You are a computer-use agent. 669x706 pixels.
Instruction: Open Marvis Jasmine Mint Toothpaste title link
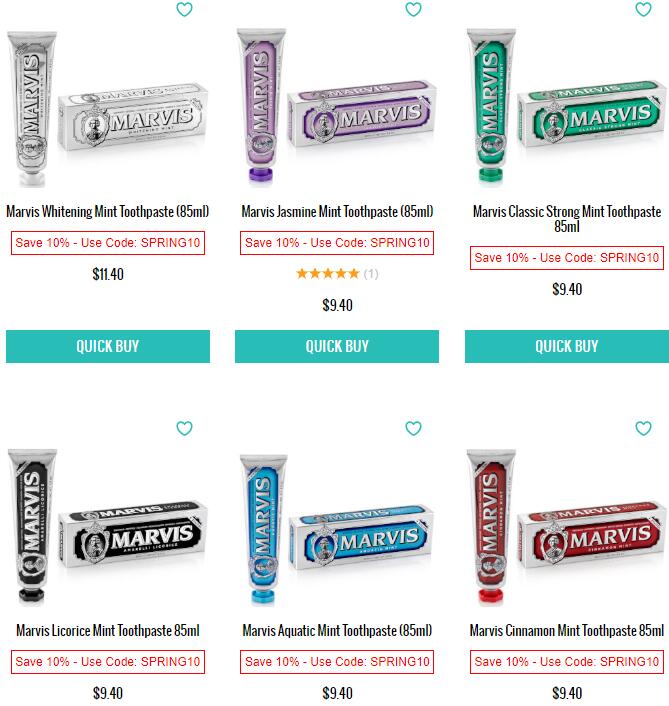337,211
